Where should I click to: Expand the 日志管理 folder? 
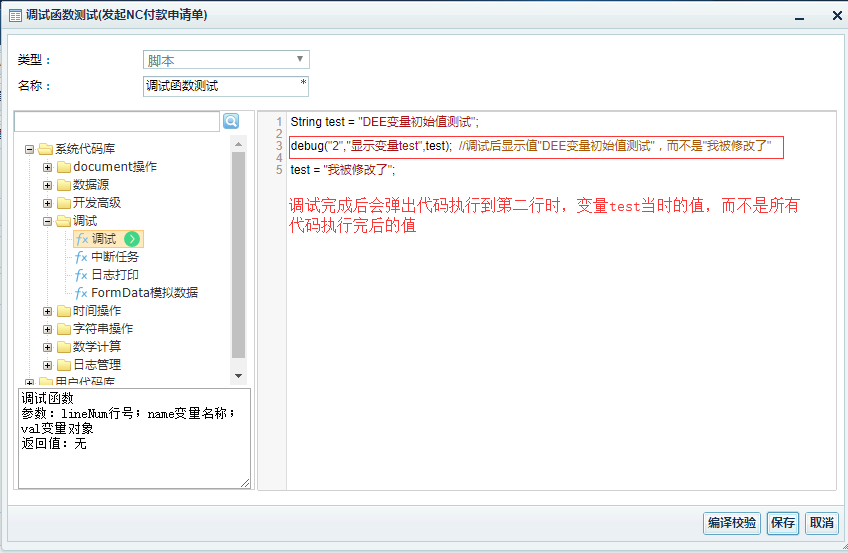click(x=48, y=365)
